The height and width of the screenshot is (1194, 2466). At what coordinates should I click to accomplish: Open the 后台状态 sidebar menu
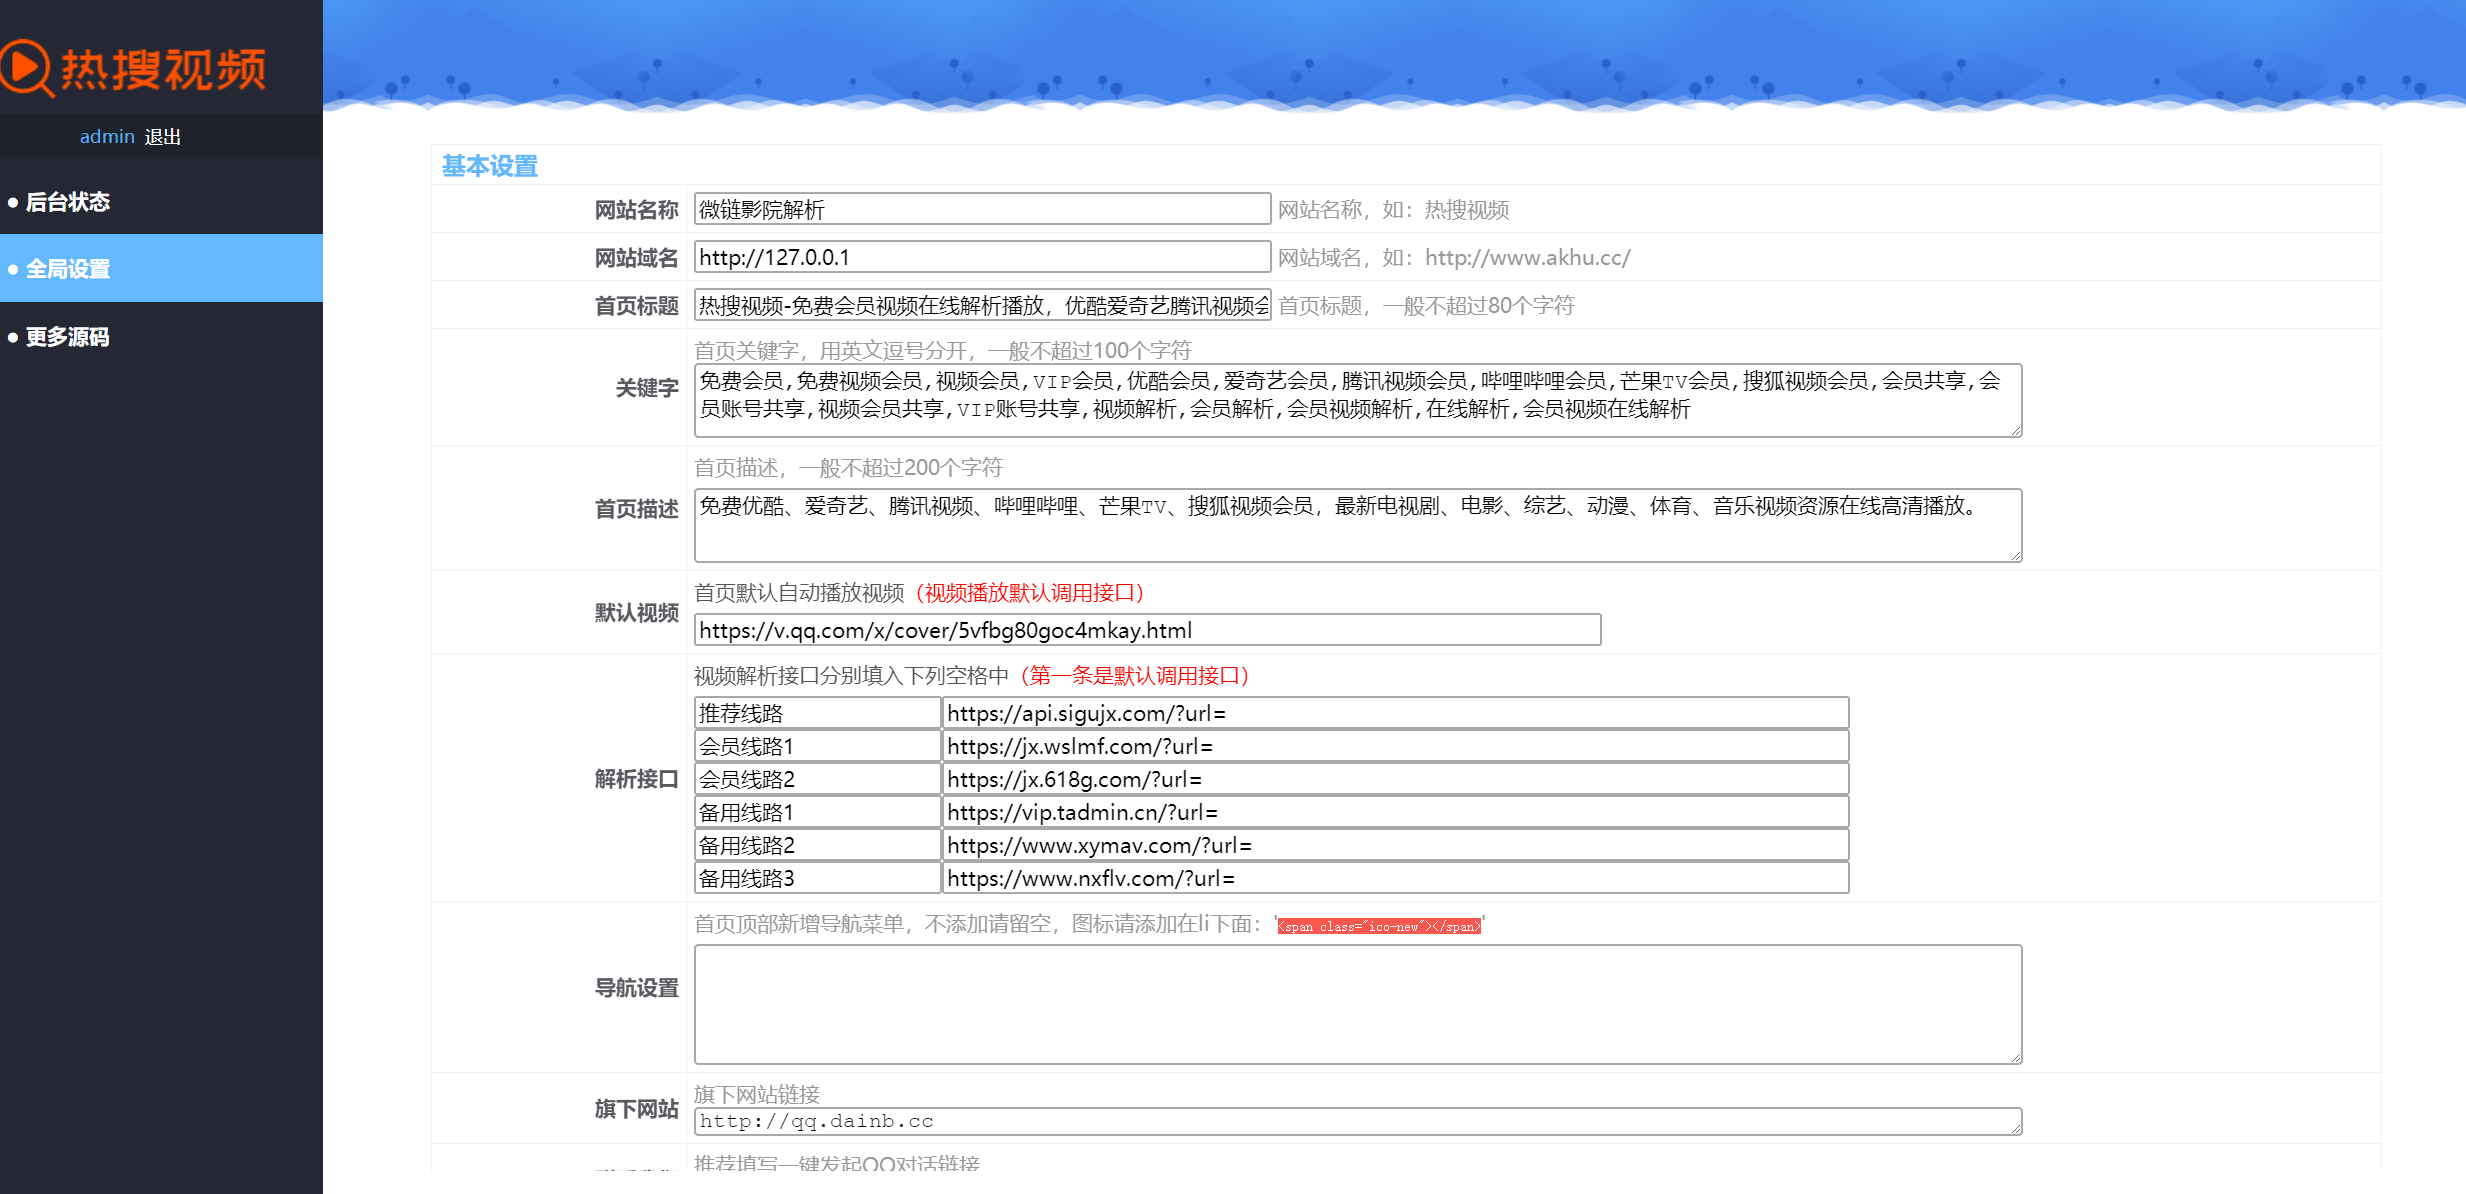coord(68,202)
